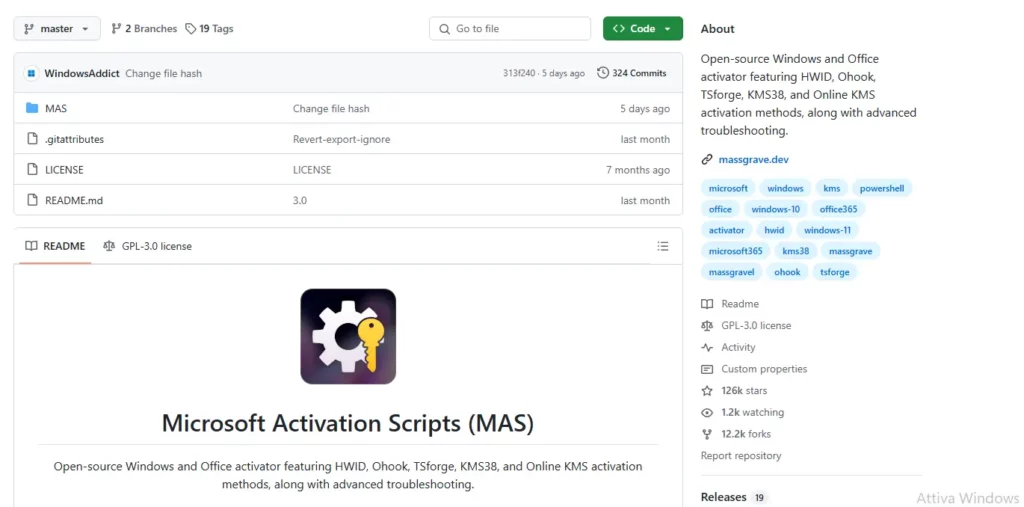
Task: Select the hwid topic tag
Action: 775,230
